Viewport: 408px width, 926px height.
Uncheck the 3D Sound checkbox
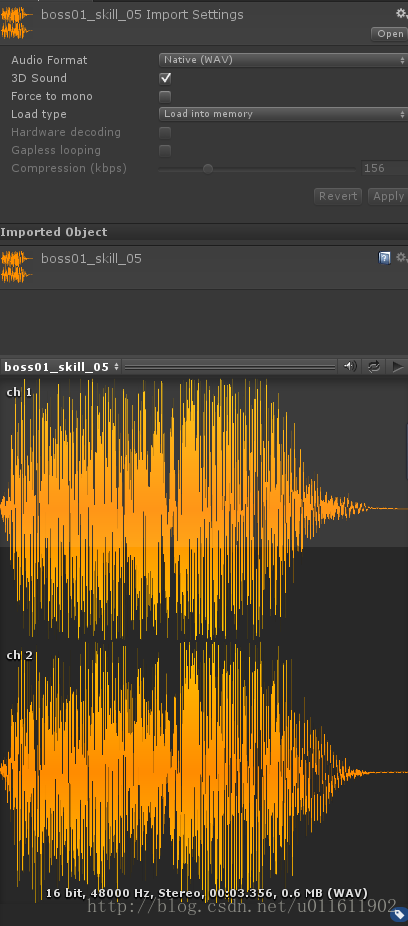165,78
